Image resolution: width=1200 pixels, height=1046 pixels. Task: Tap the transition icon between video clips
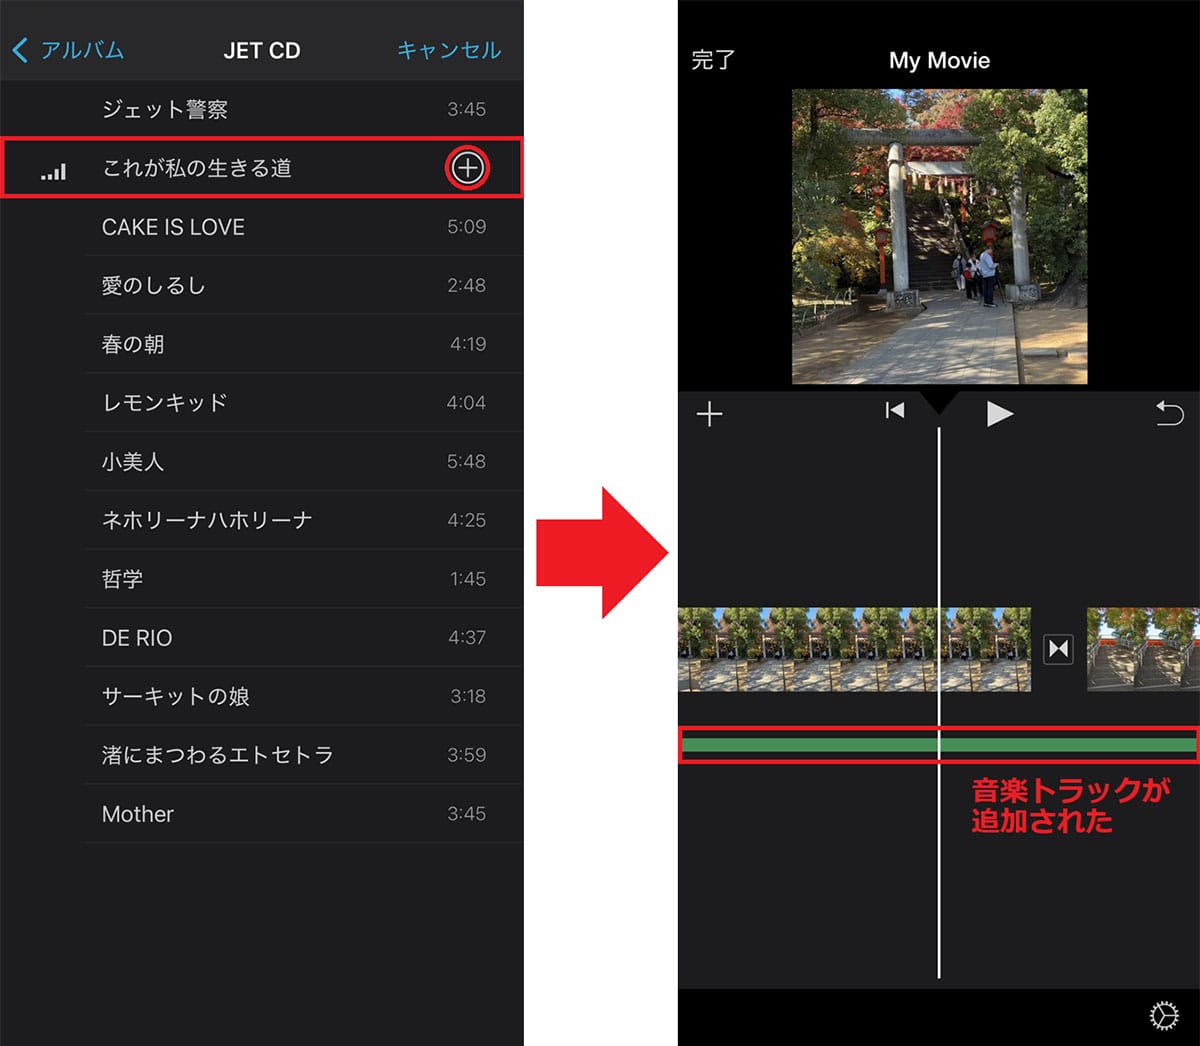click(1057, 647)
